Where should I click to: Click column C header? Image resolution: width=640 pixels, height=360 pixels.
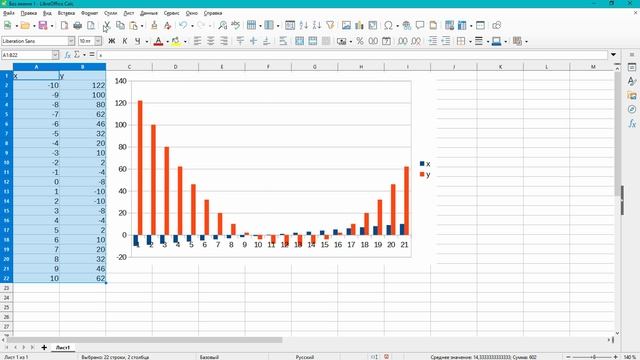click(x=129, y=67)
